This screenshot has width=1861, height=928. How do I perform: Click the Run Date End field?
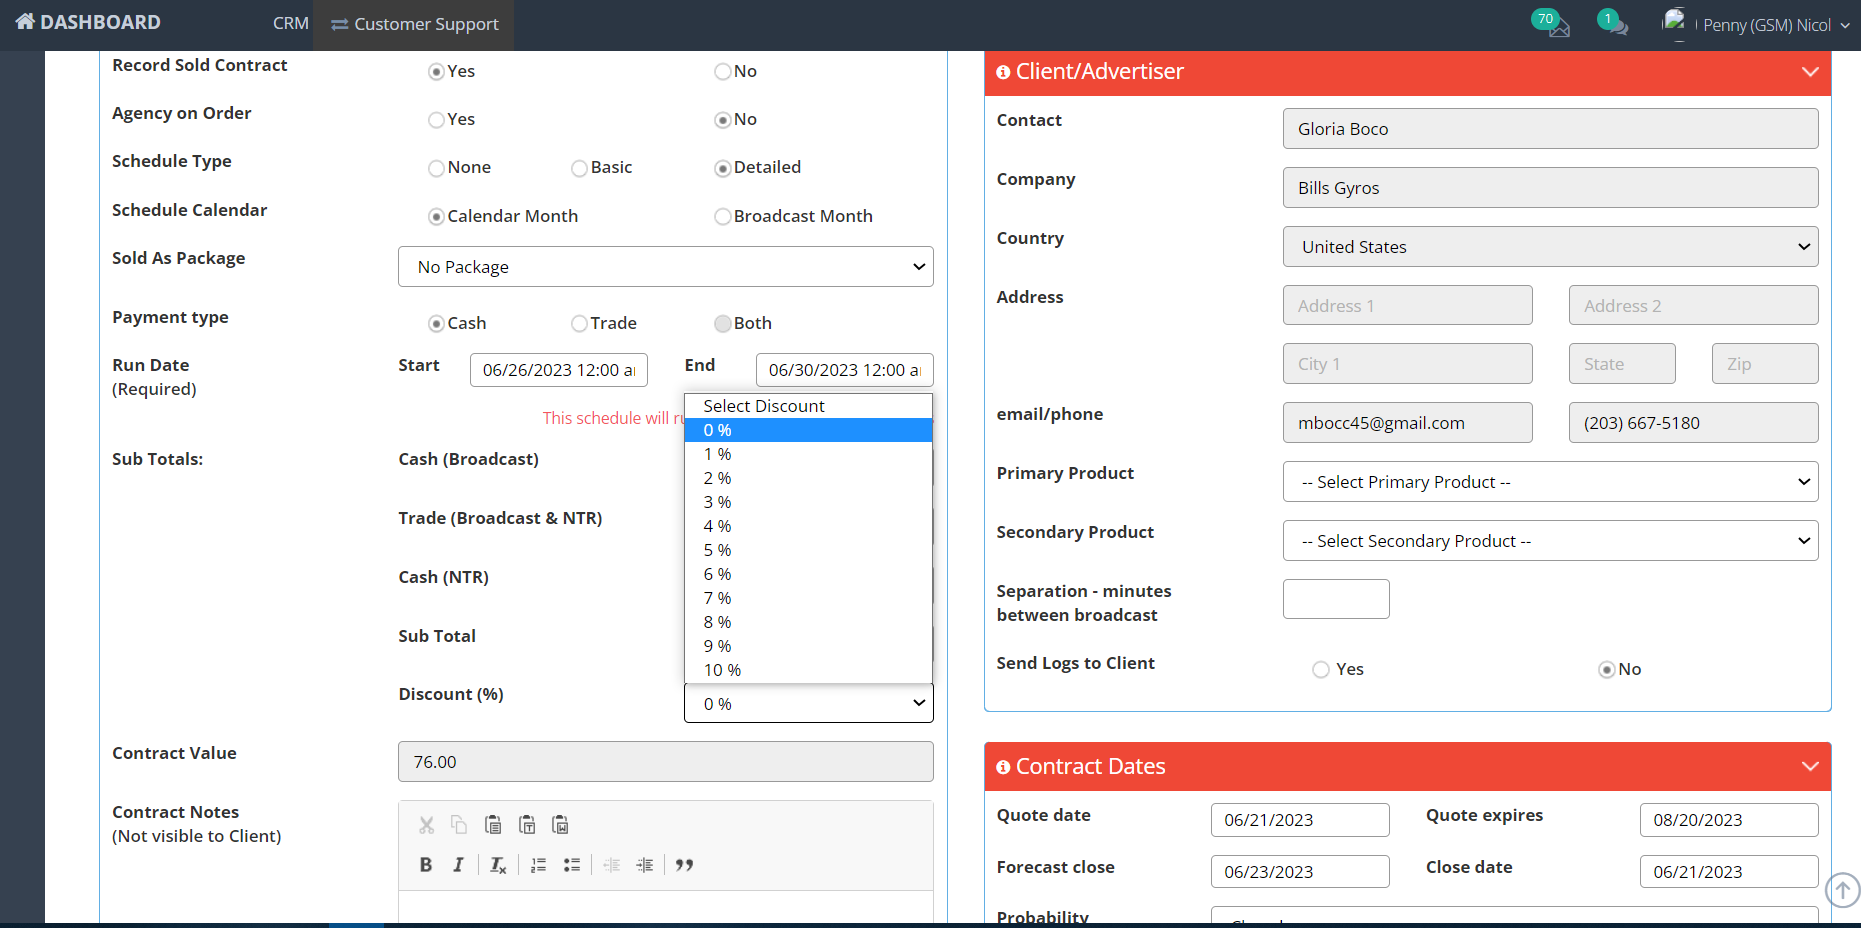(x=845, y=370)
